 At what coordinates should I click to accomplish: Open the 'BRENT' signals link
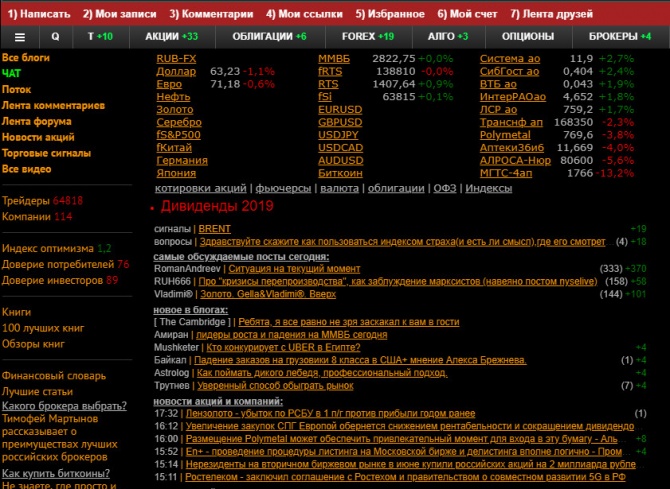tap(215, 229)
